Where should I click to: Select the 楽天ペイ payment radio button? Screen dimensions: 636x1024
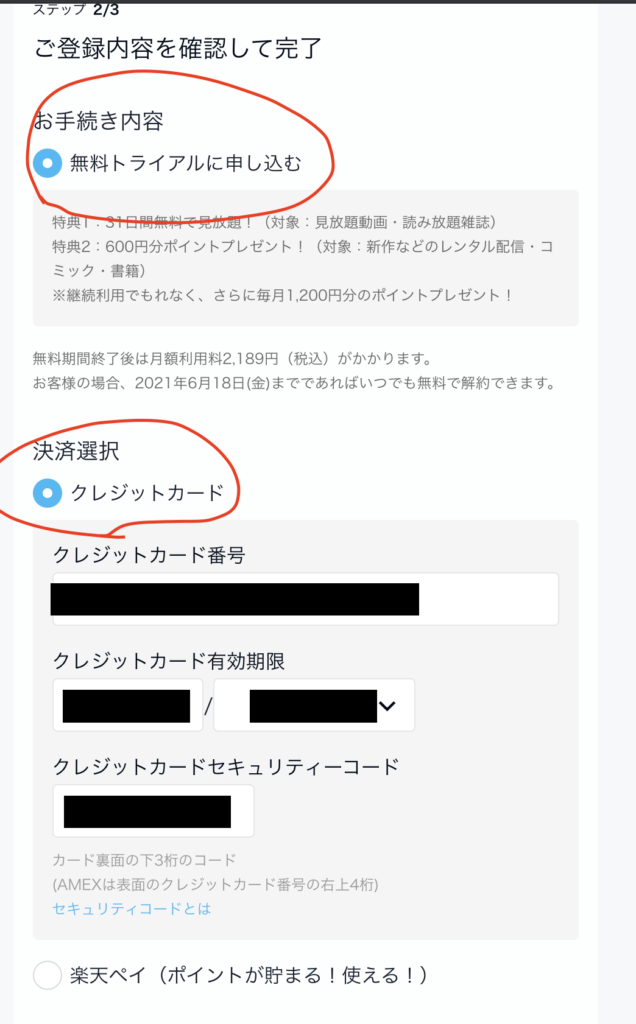pos(48,975)
